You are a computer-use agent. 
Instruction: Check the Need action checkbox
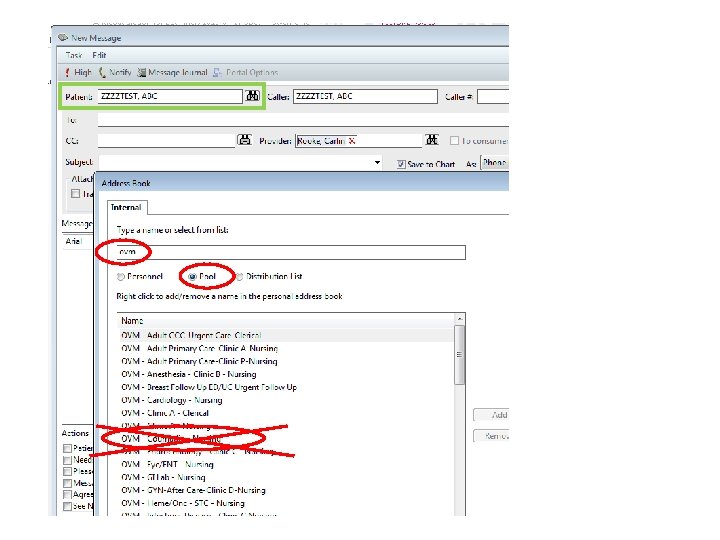(x=67, y=460)
